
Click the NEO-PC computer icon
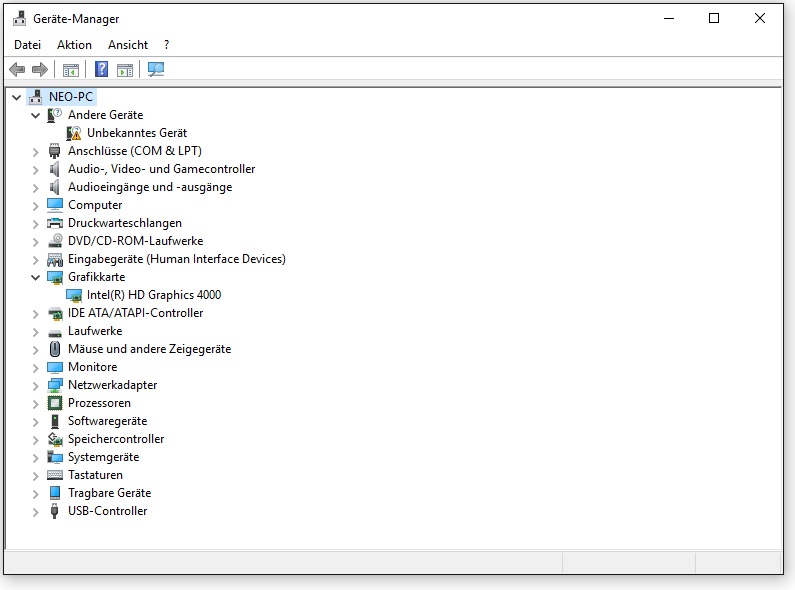tap(36, 97)
